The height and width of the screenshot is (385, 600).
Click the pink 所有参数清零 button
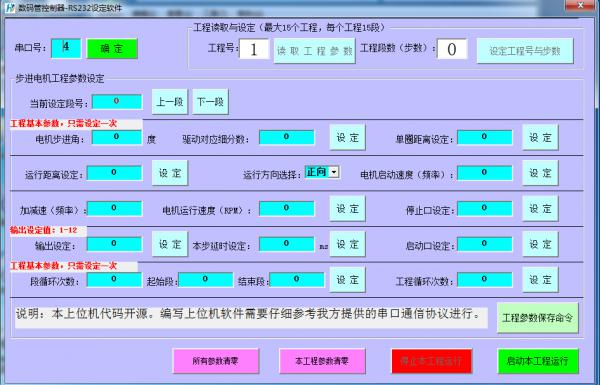coord(216,361)
